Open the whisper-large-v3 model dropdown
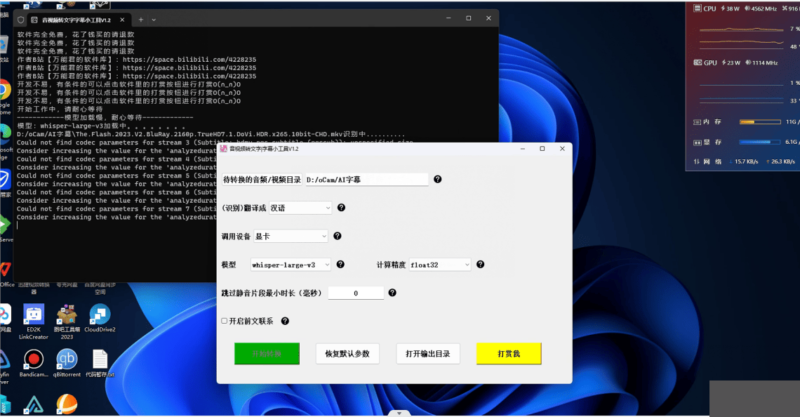The image size is (800, 417). (291, 265)
